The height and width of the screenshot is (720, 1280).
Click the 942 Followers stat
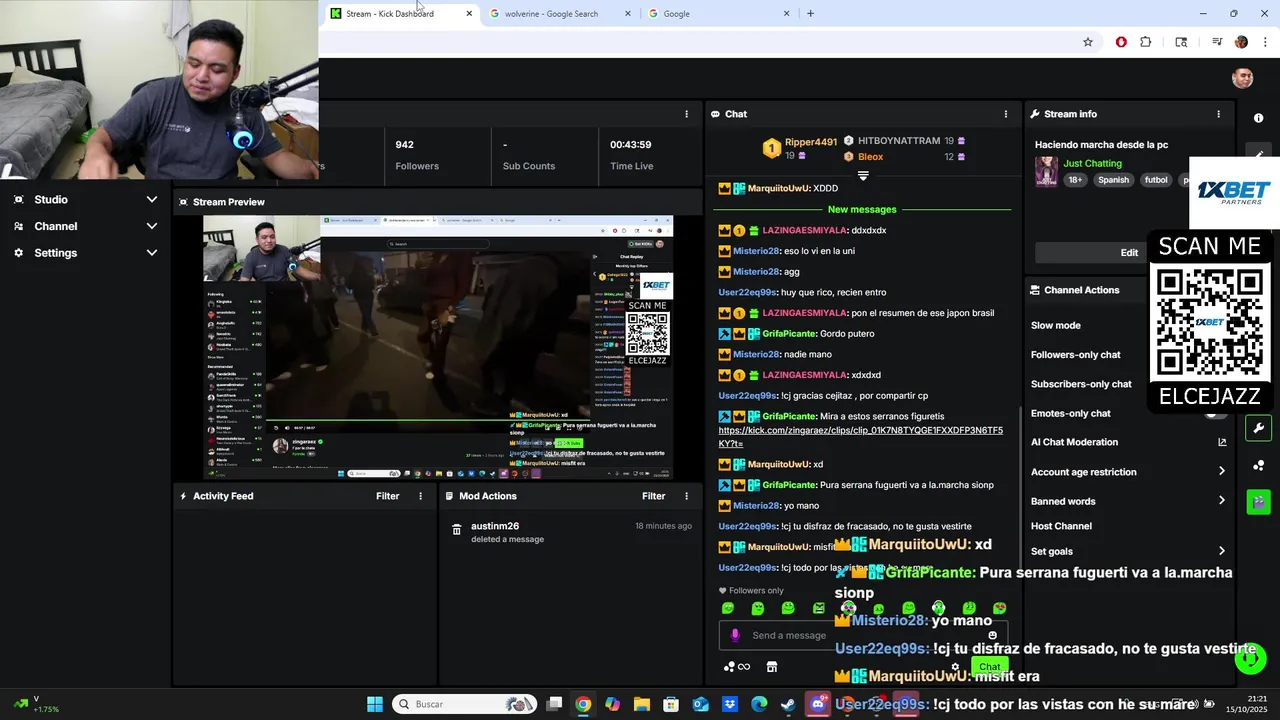[x=417, y=155]
